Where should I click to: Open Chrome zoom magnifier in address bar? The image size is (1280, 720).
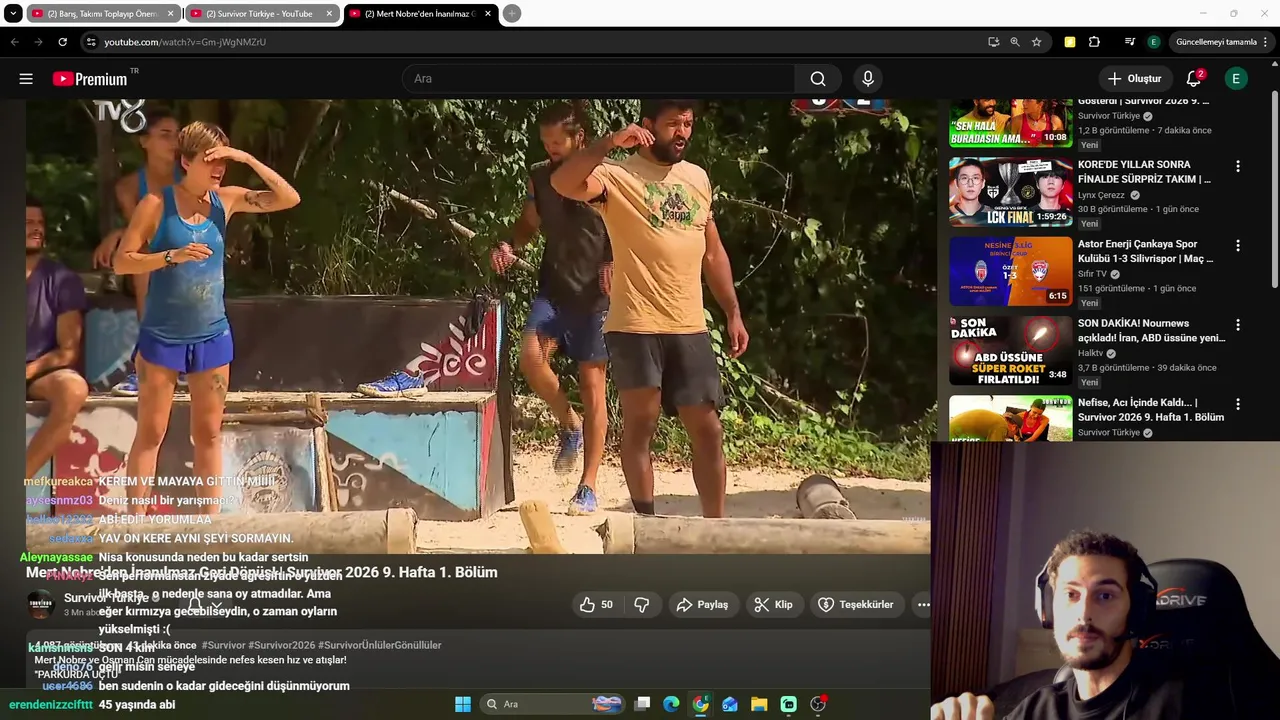point(1014,42)
